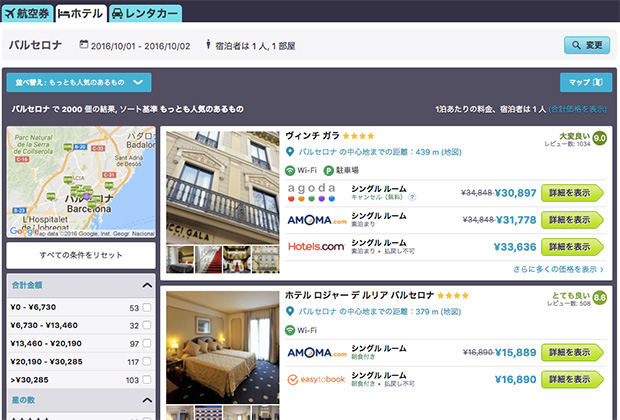Image resolution: width=620 pixels, height=420 pixels.
Task: Click the Barcelona map preview
Action: coord(81,182)
